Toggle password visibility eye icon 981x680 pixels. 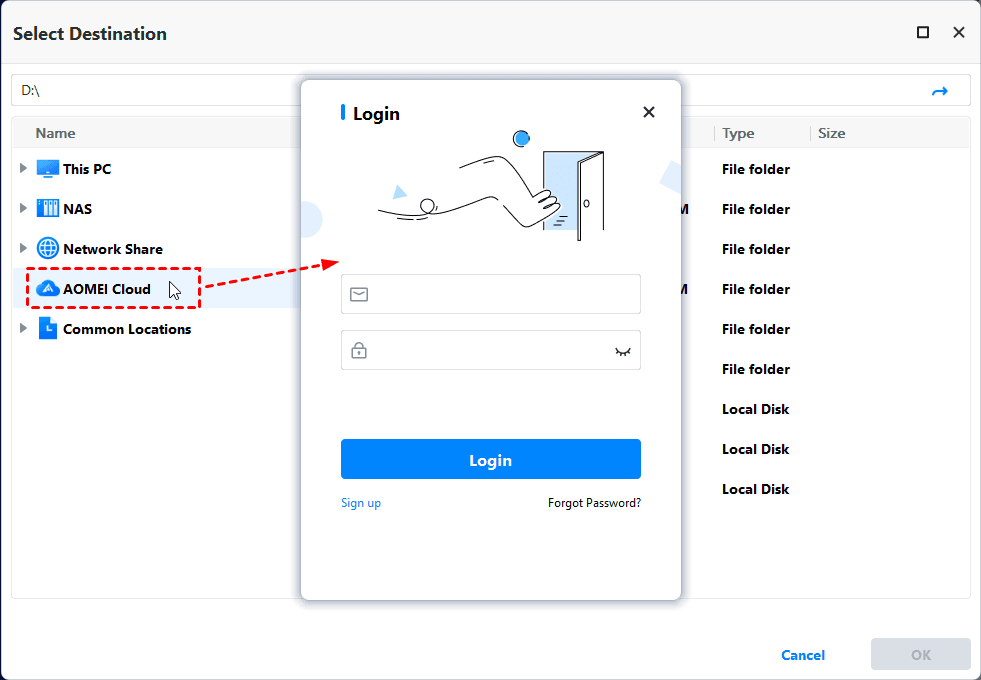pyautogui.click(x=623, y=351)
